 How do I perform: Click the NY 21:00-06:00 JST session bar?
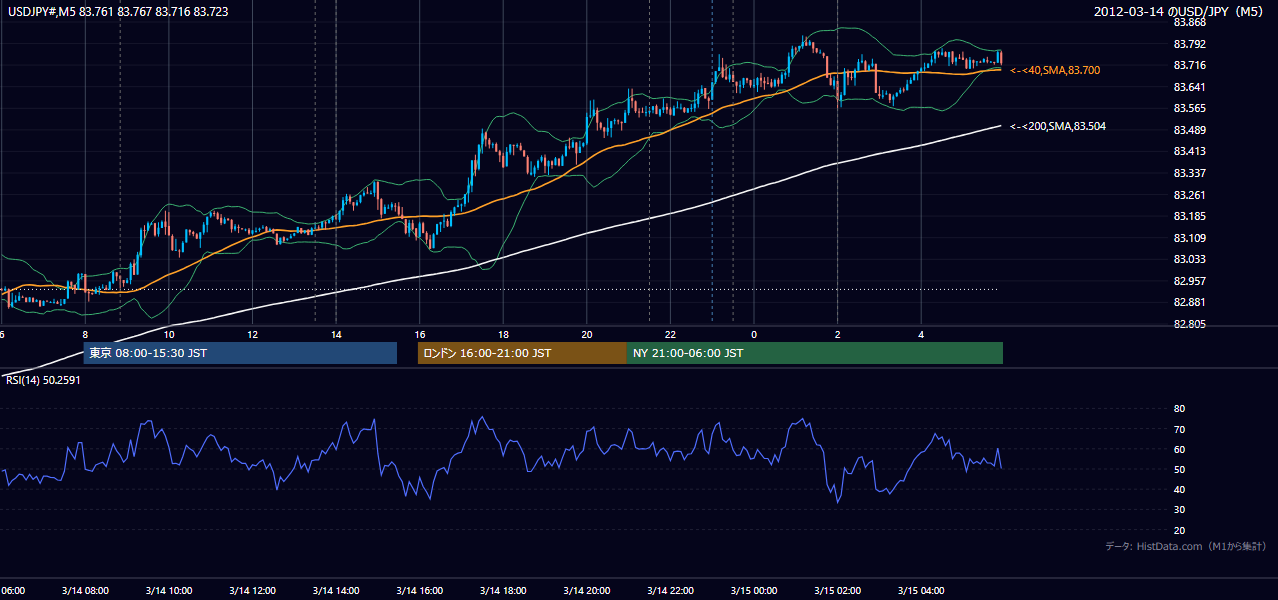[x=815, y=353]
